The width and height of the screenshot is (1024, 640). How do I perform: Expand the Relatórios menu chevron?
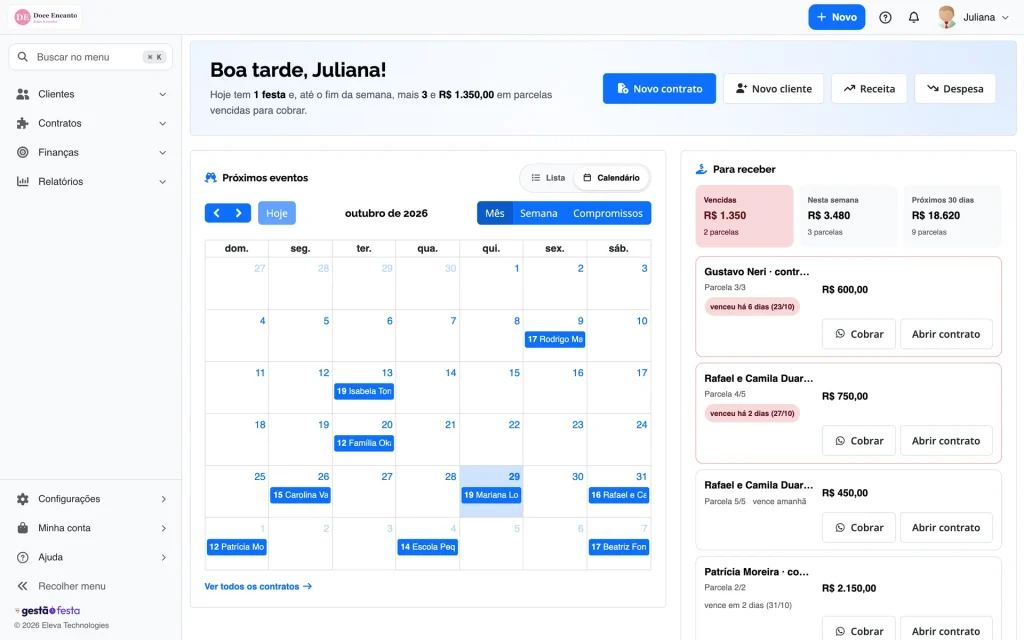click(163, 182)
